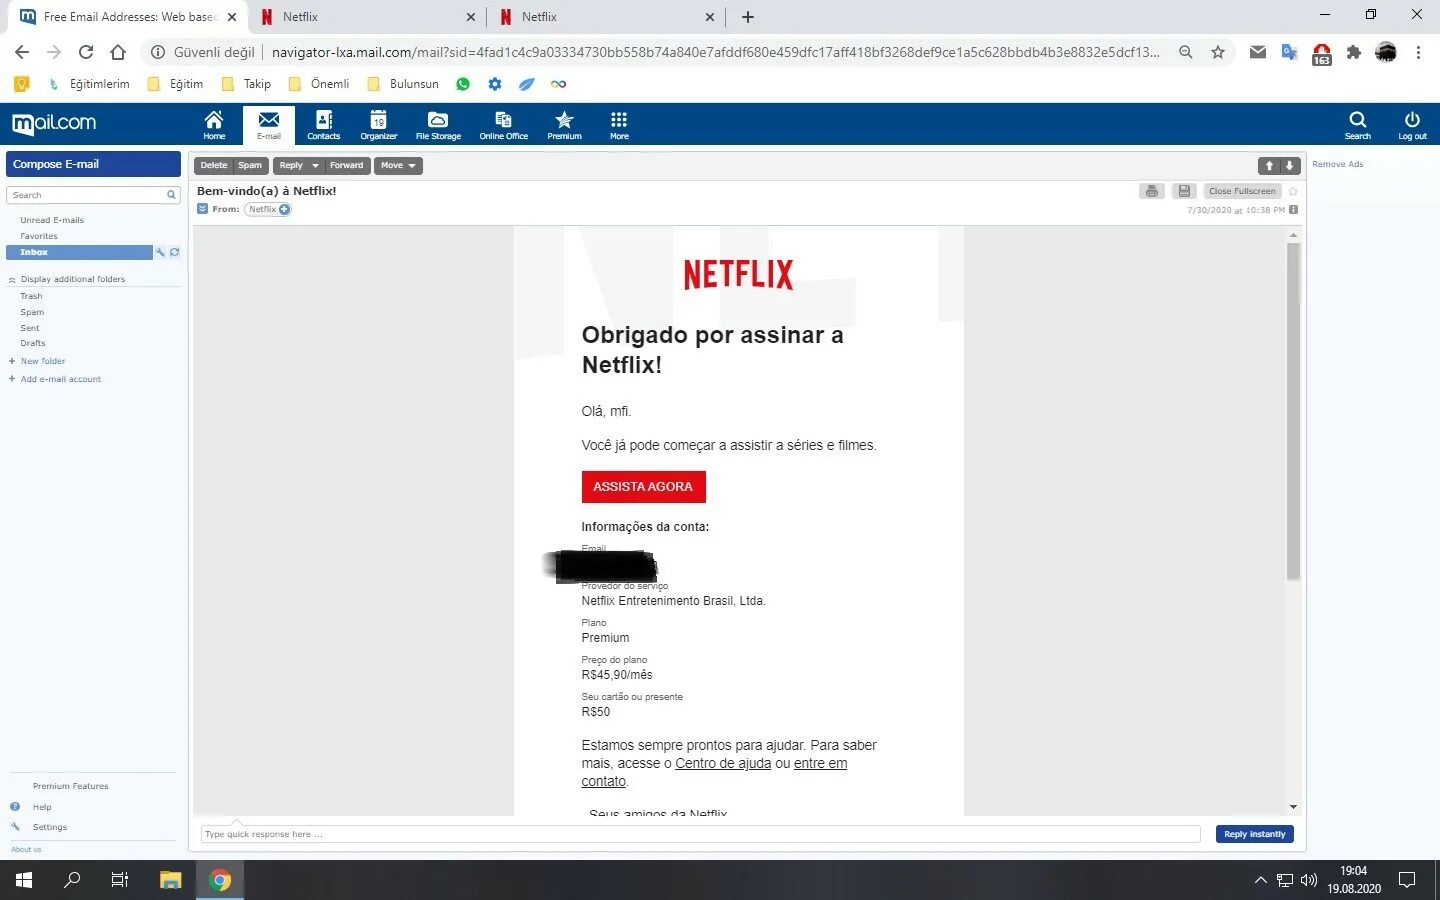Open the Drafts folder
1440x900 pixels.
33,343
